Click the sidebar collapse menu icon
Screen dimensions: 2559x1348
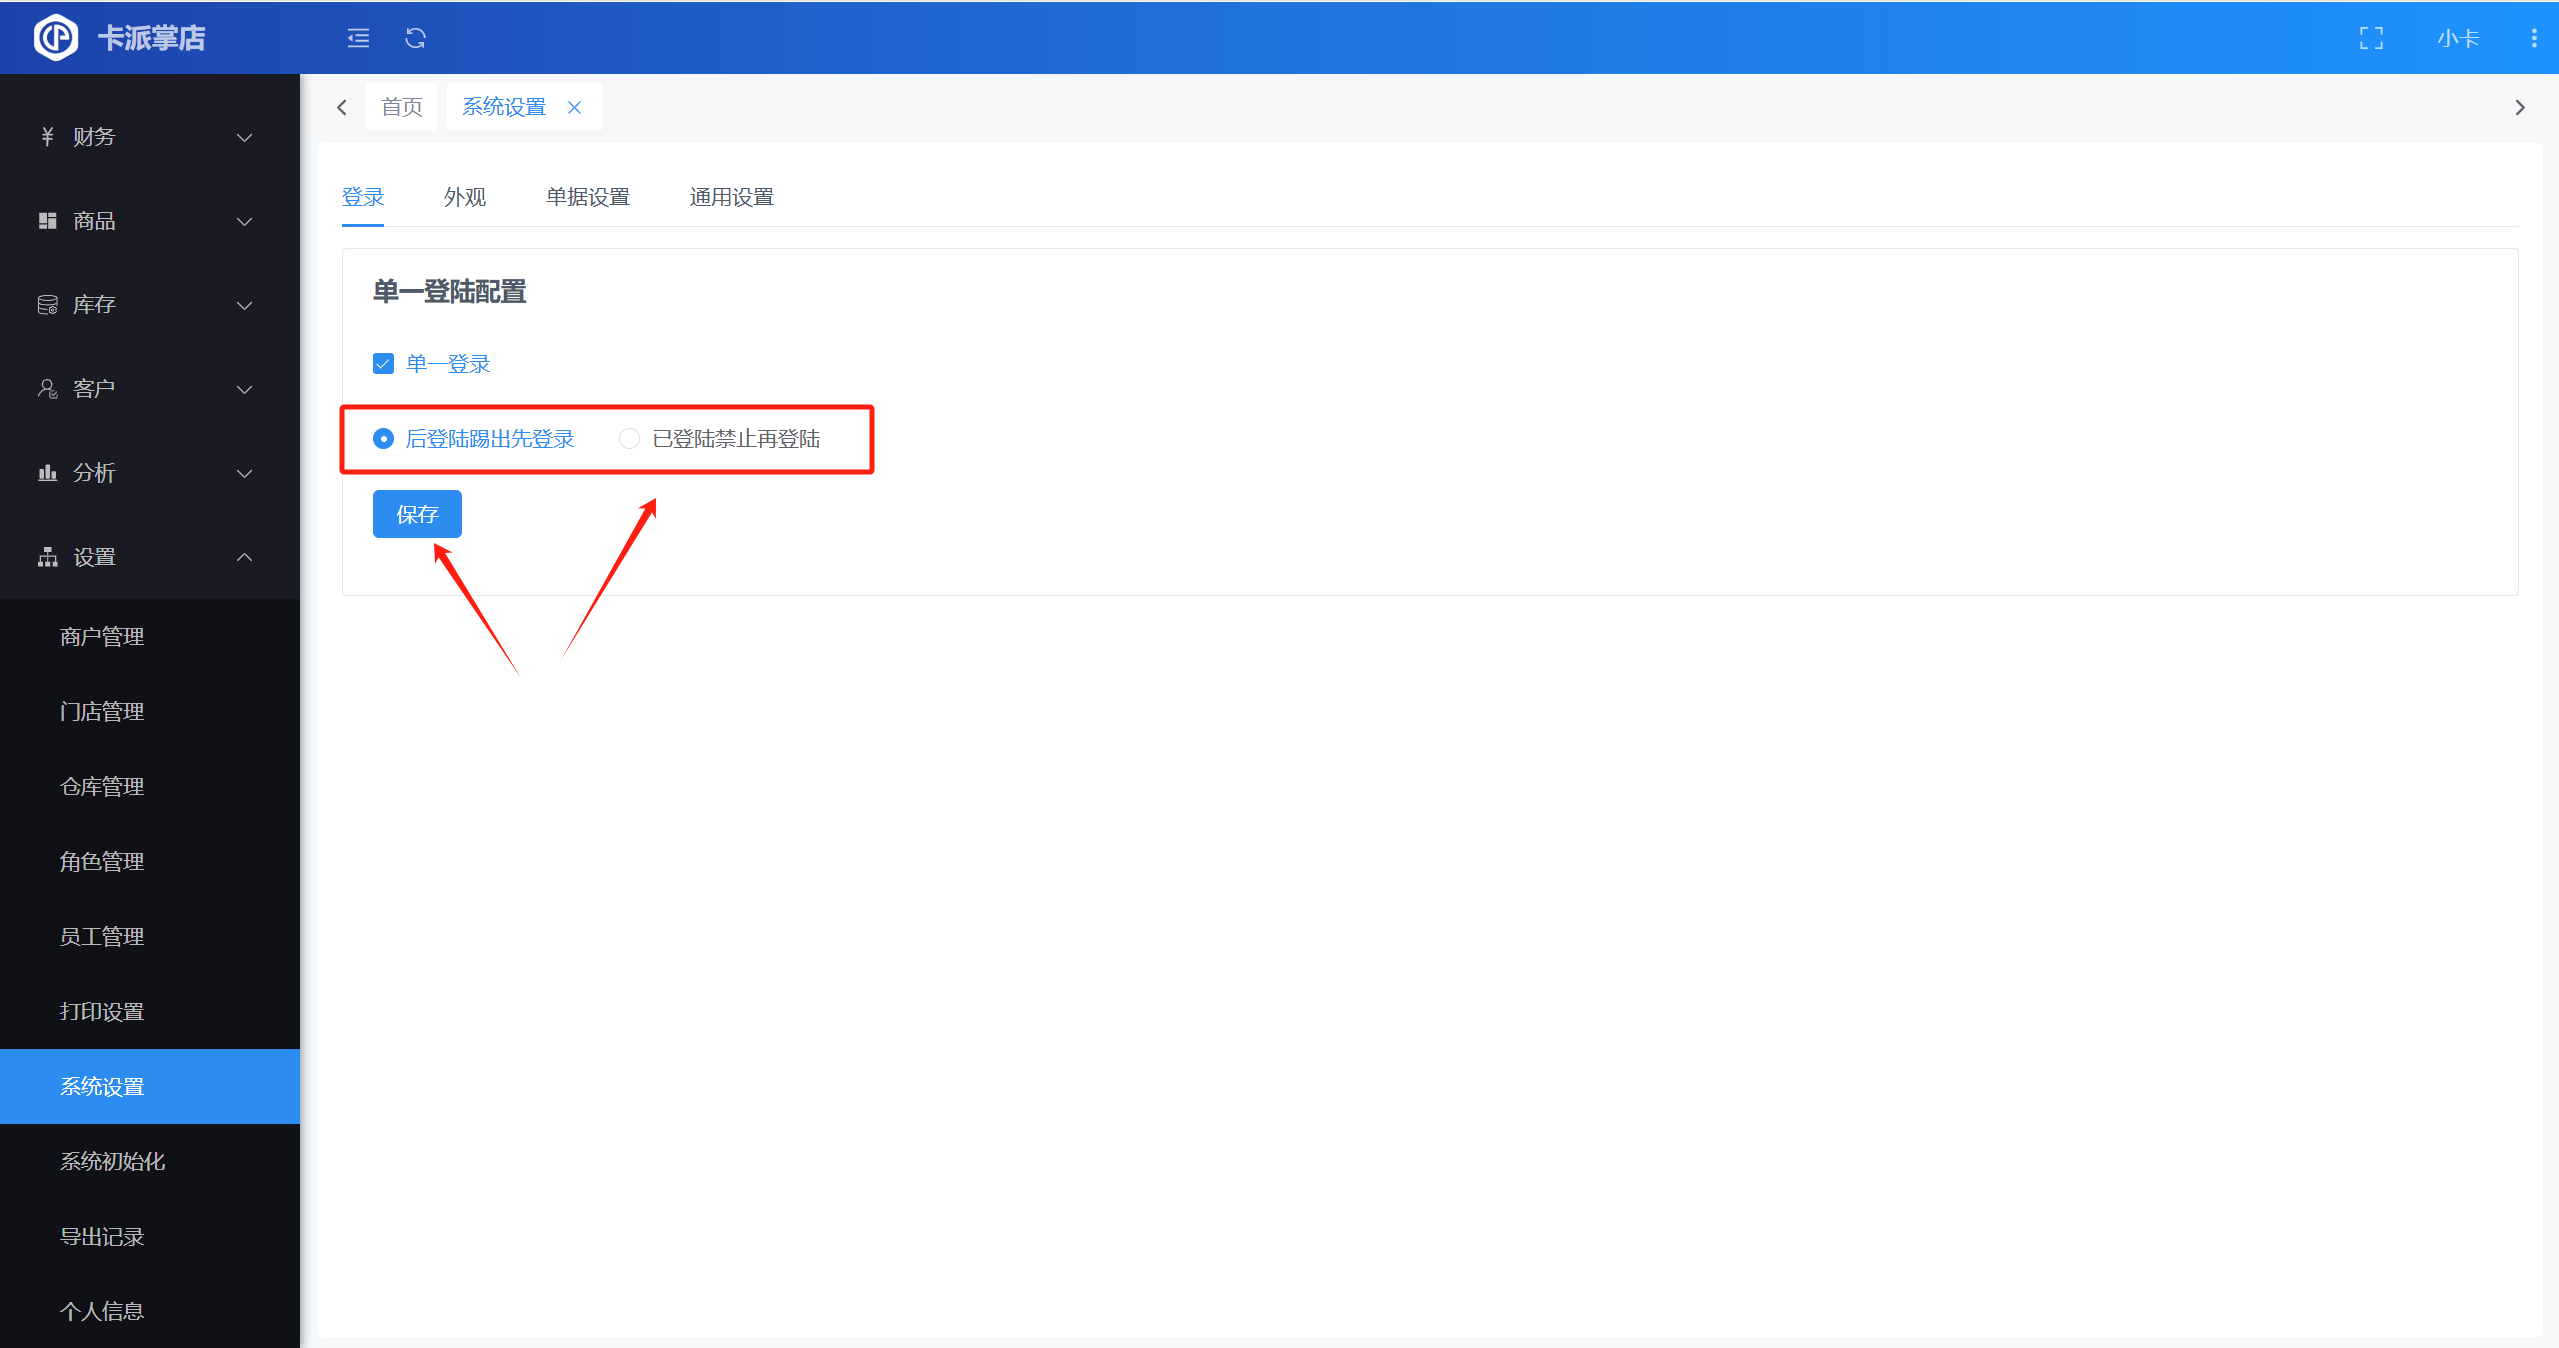click(358, 38)
